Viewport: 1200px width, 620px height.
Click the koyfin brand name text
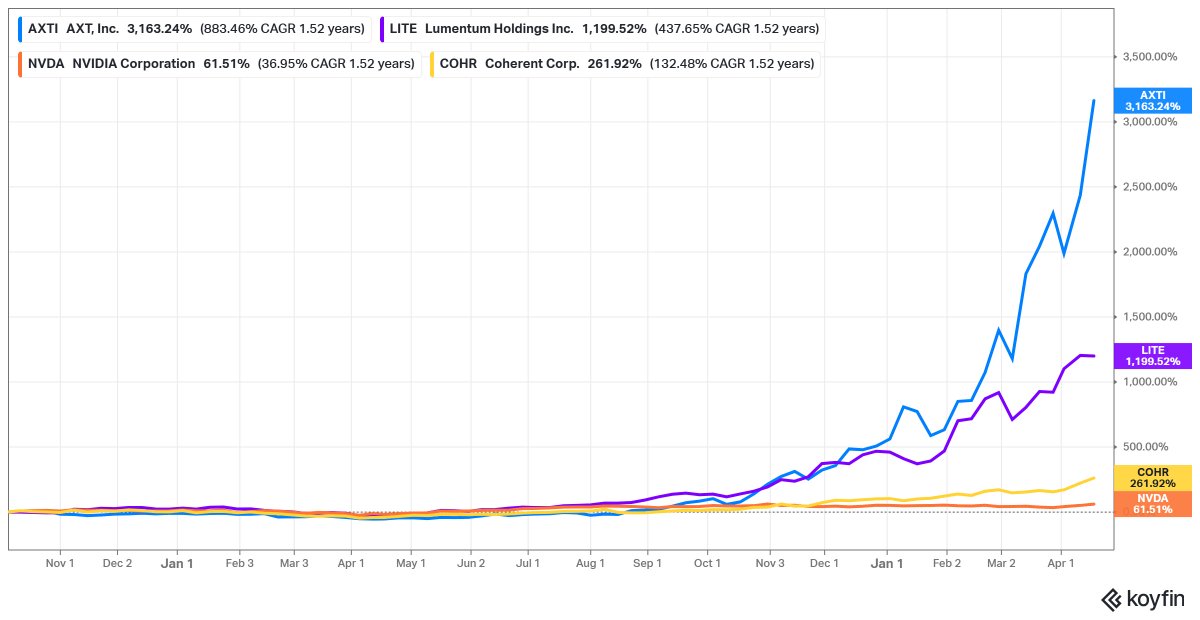pyautogui.click(x=1155, y=600)
